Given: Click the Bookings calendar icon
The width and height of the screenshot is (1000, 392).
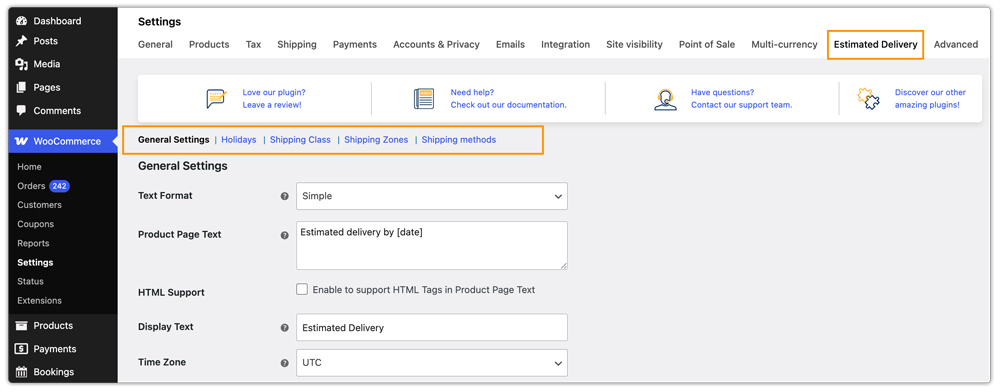Looking at the screenshot, I should 21,372.
